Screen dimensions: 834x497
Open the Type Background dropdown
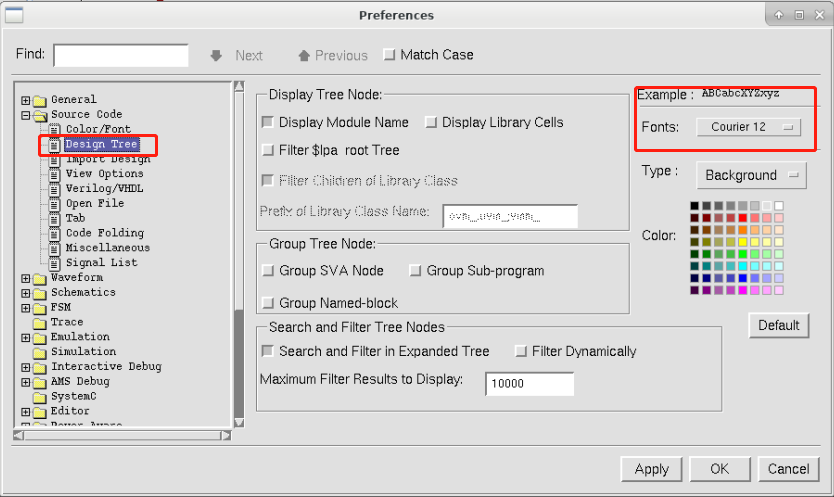pos(751,175)
